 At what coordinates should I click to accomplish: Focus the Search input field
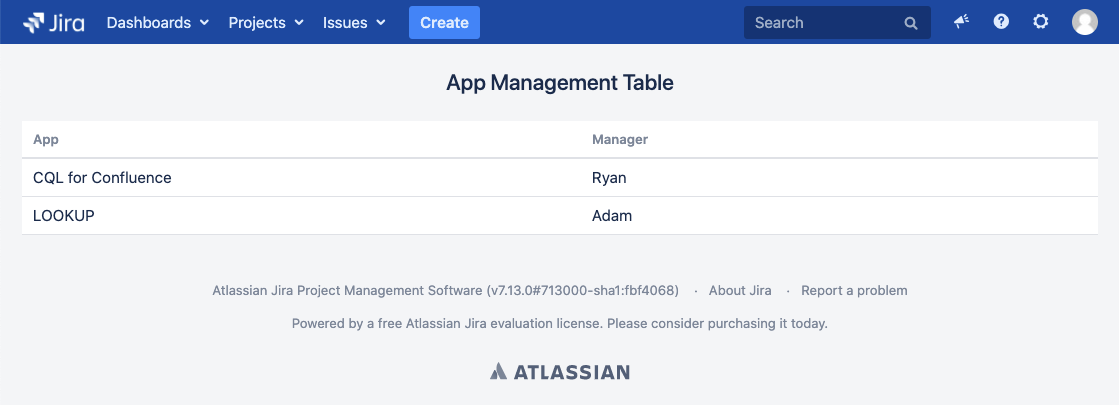(x=825, y=22)
